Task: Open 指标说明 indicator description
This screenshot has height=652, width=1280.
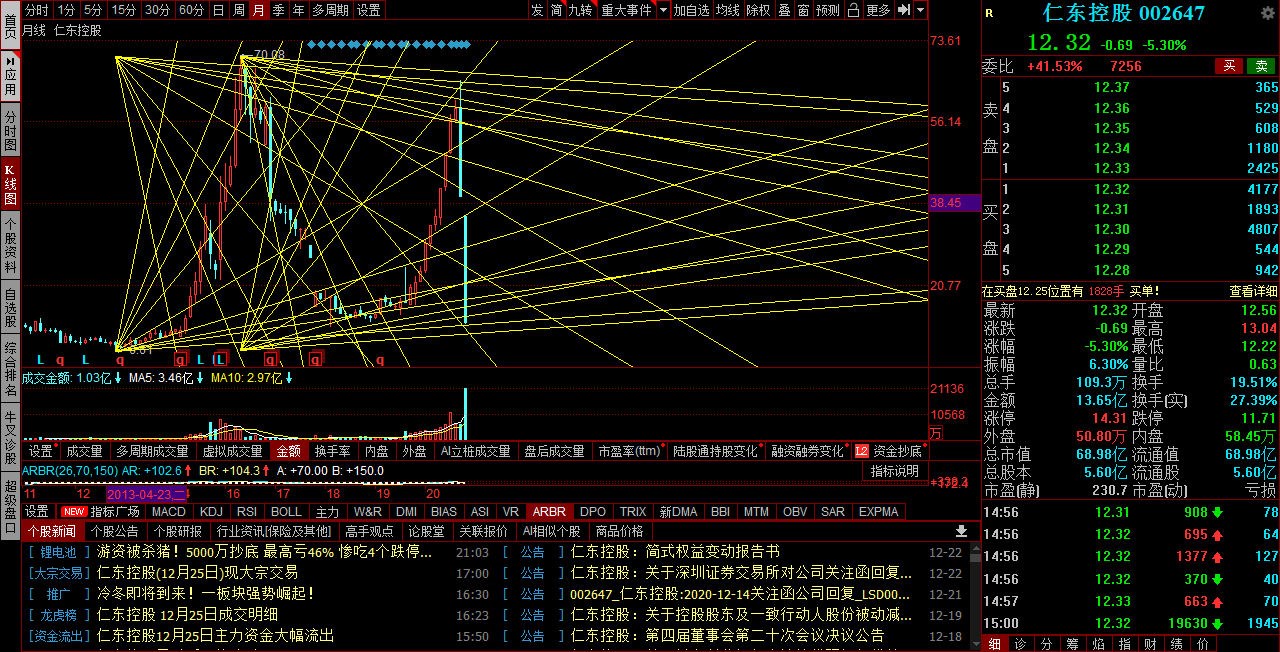Action: click(894, 471)
